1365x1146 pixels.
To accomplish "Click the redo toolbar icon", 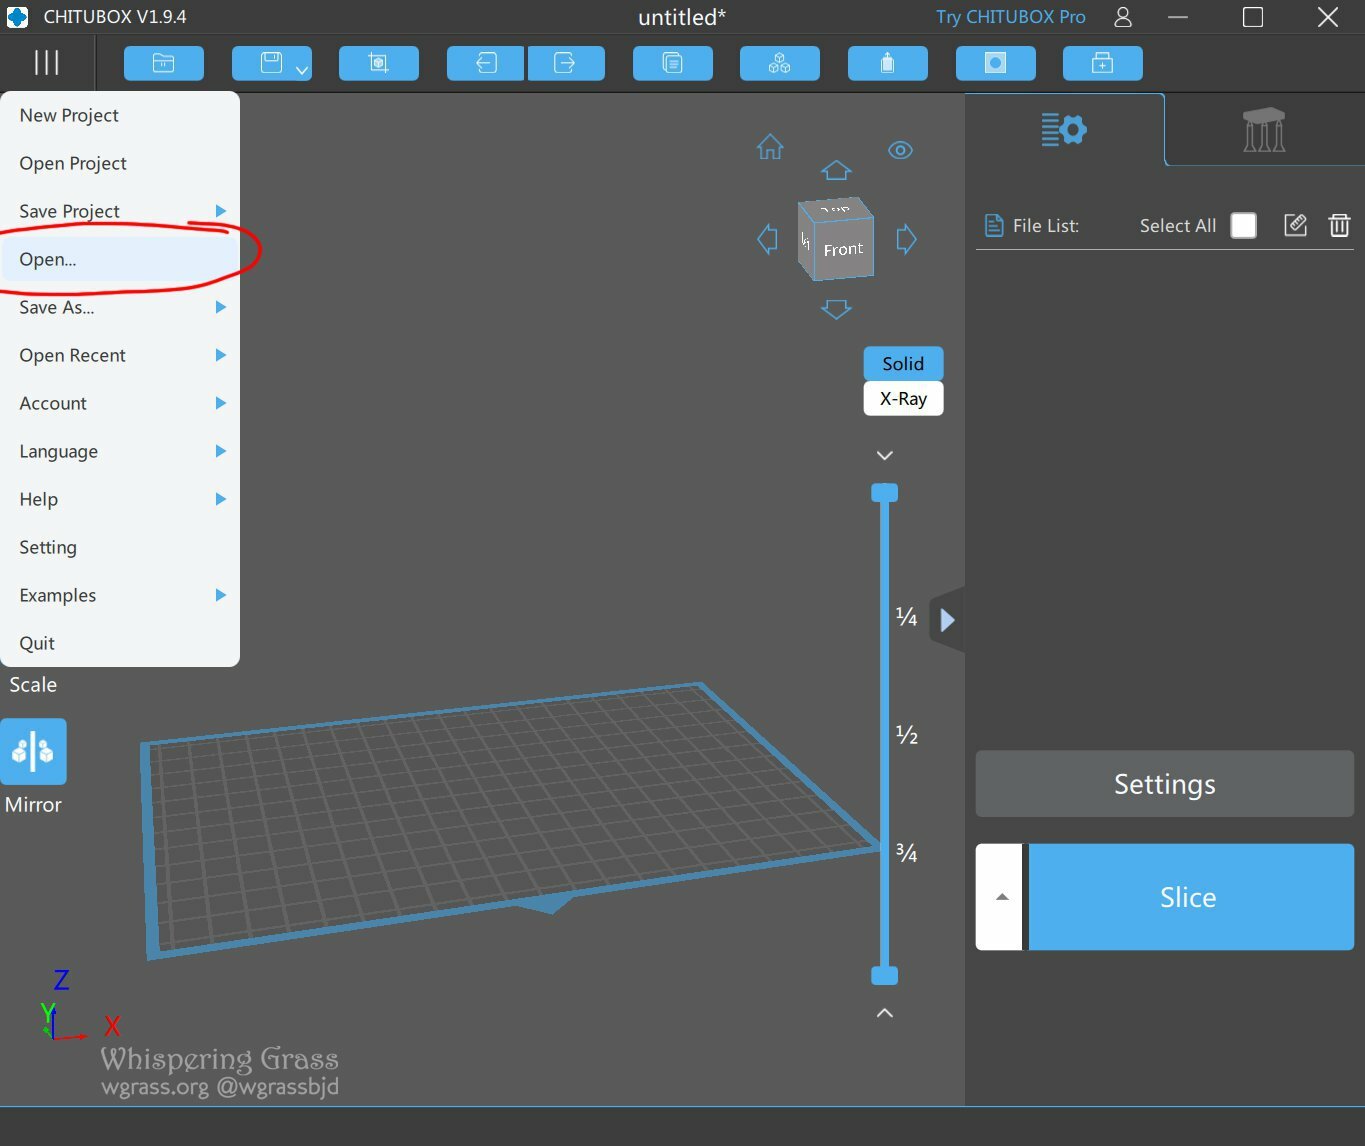I will pyautogui.click(x=566, y=63).
